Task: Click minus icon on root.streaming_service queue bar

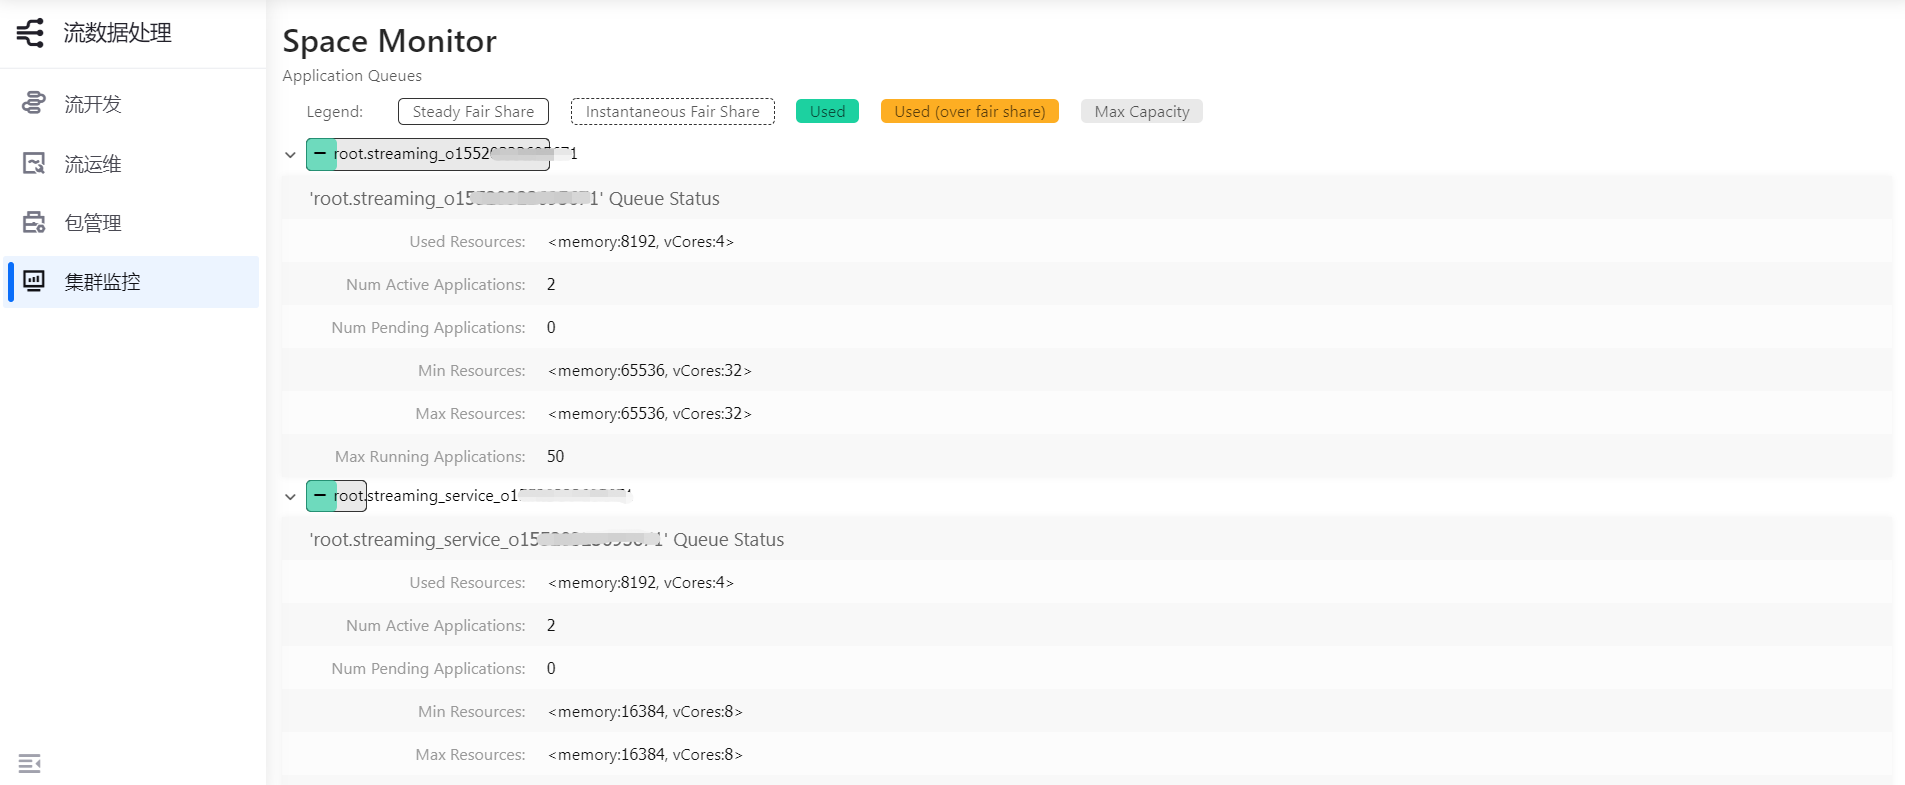Action: [x=320, y=496]
